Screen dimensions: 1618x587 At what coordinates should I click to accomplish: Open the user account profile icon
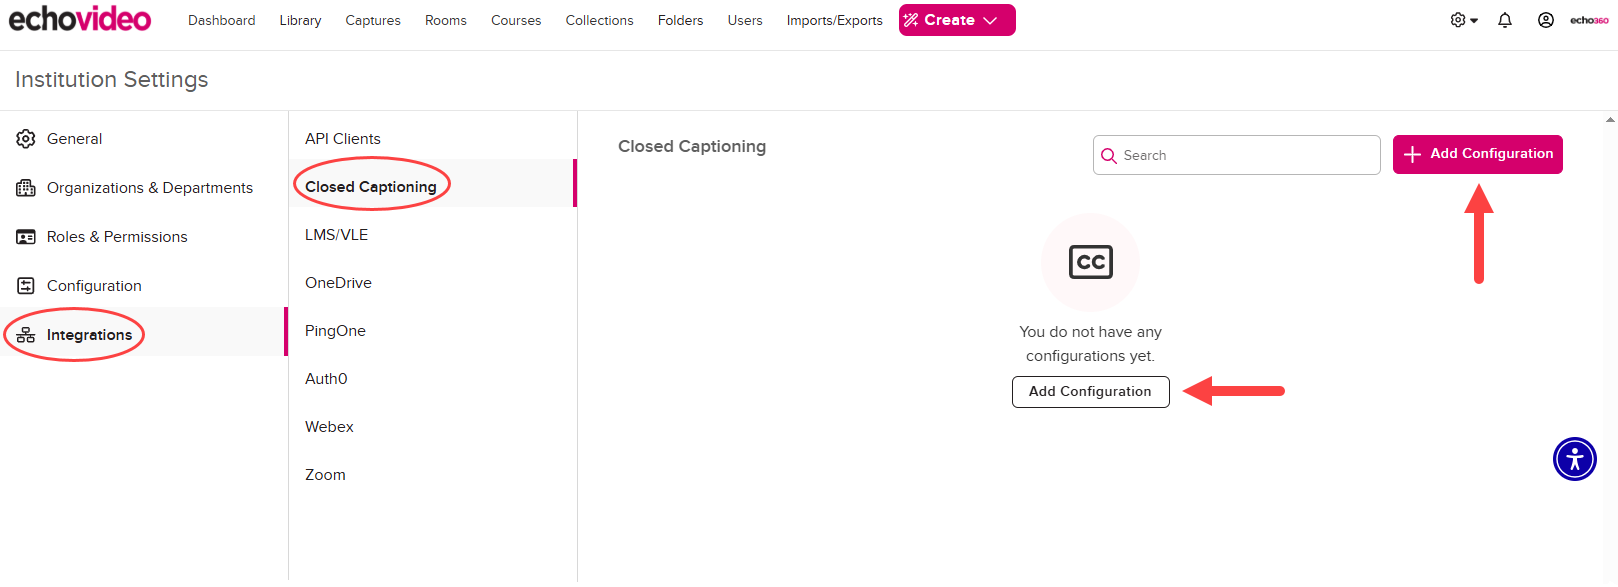(x=1545, y=20)
